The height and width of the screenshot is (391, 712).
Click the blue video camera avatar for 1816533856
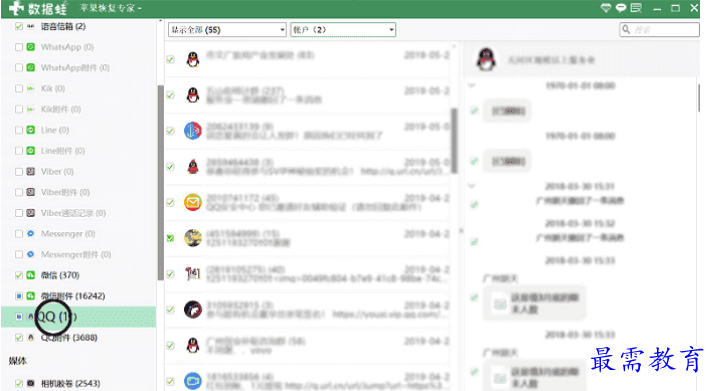[x=193, y=381]
